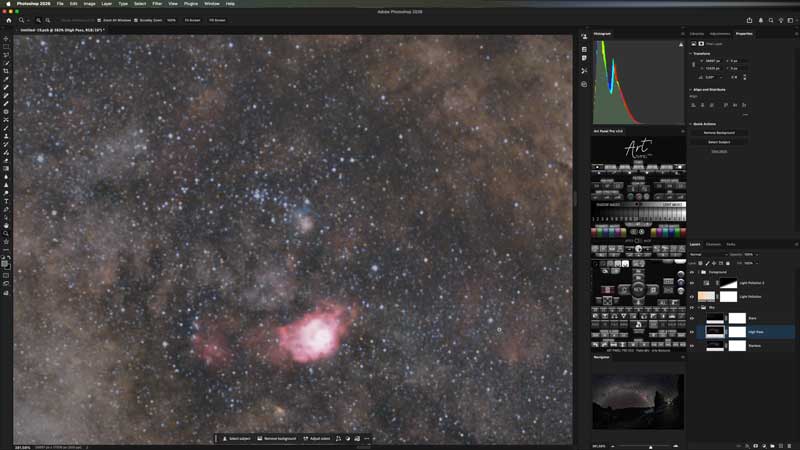
Task: Select the Hand tool
Action: [6, 225]
